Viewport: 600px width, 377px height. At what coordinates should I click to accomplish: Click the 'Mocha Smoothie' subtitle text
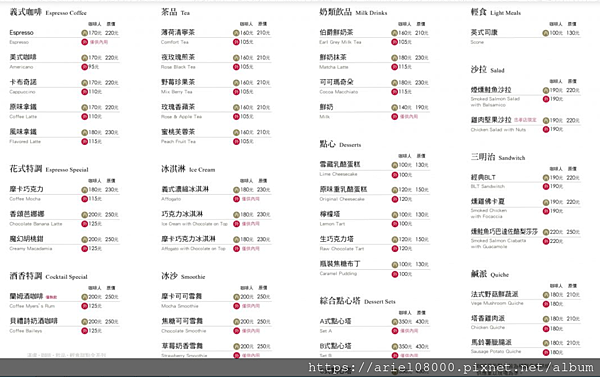tap(180, 306)
